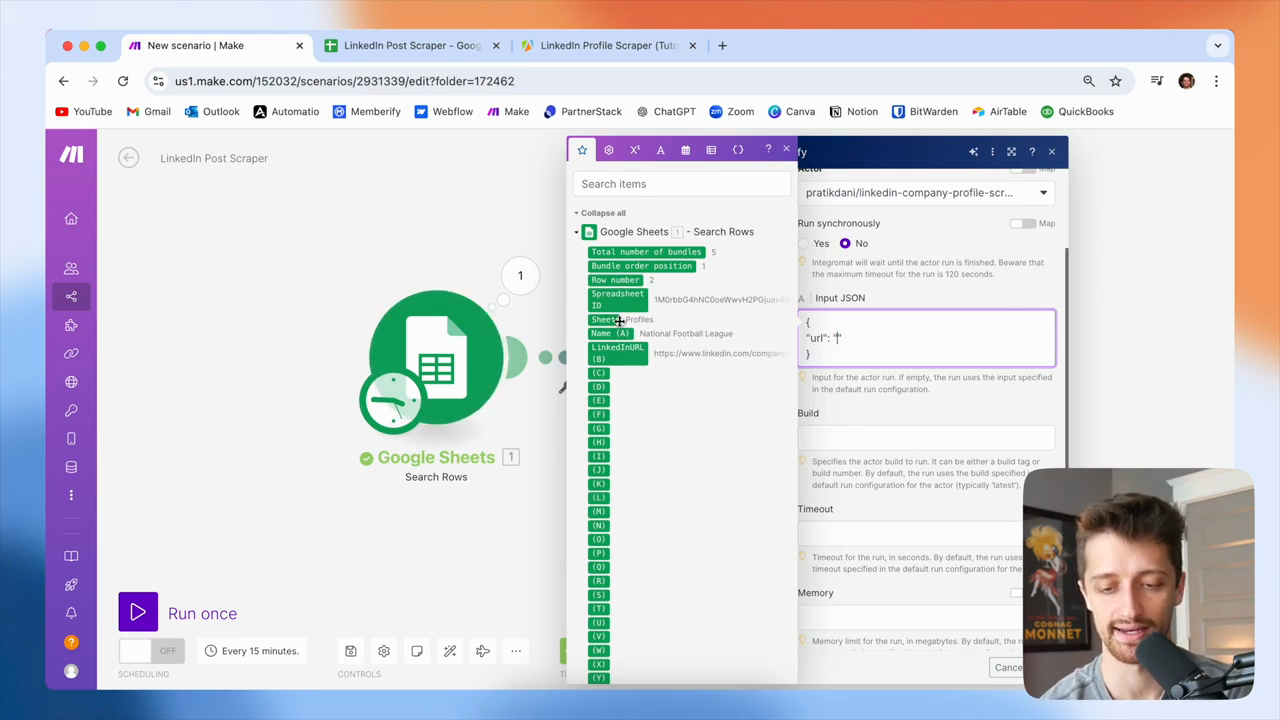Viewport: 1280px width, 720px height.
Task: Insert the Name (A) variable pill
Action: (x=610, y=334)
